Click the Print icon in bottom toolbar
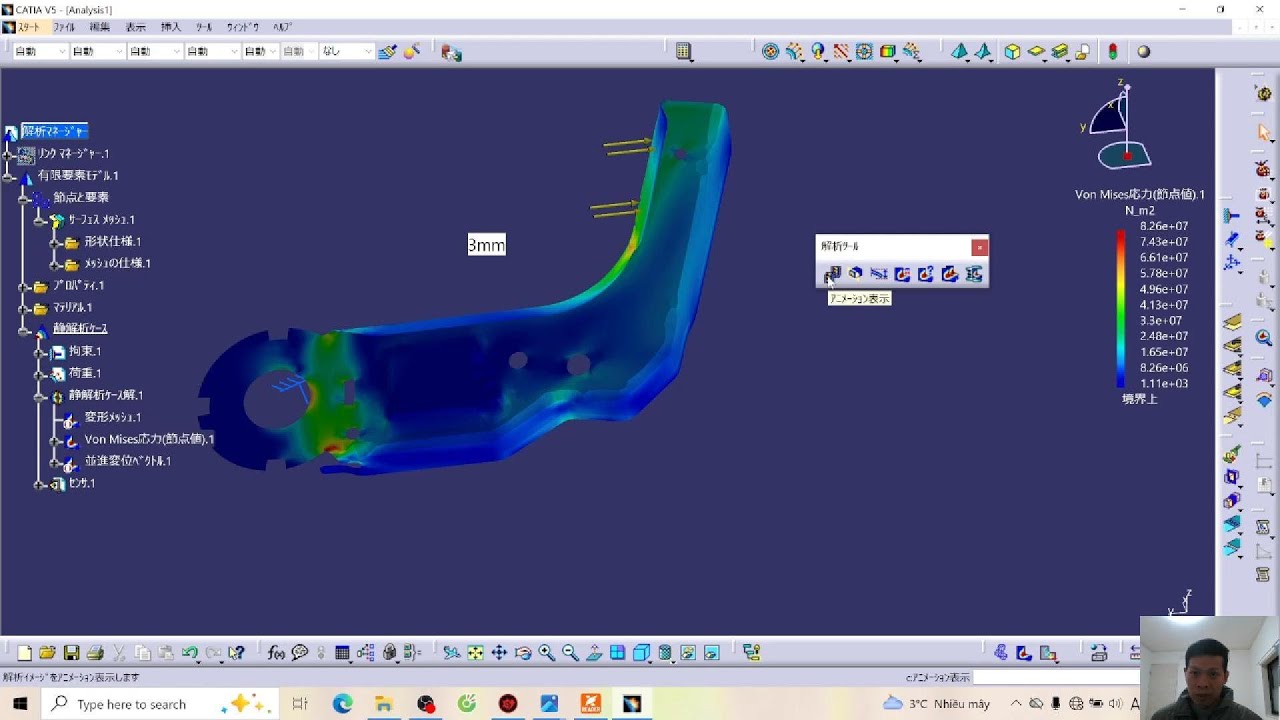The image size is (1280, 720). [x=95, y=653]
